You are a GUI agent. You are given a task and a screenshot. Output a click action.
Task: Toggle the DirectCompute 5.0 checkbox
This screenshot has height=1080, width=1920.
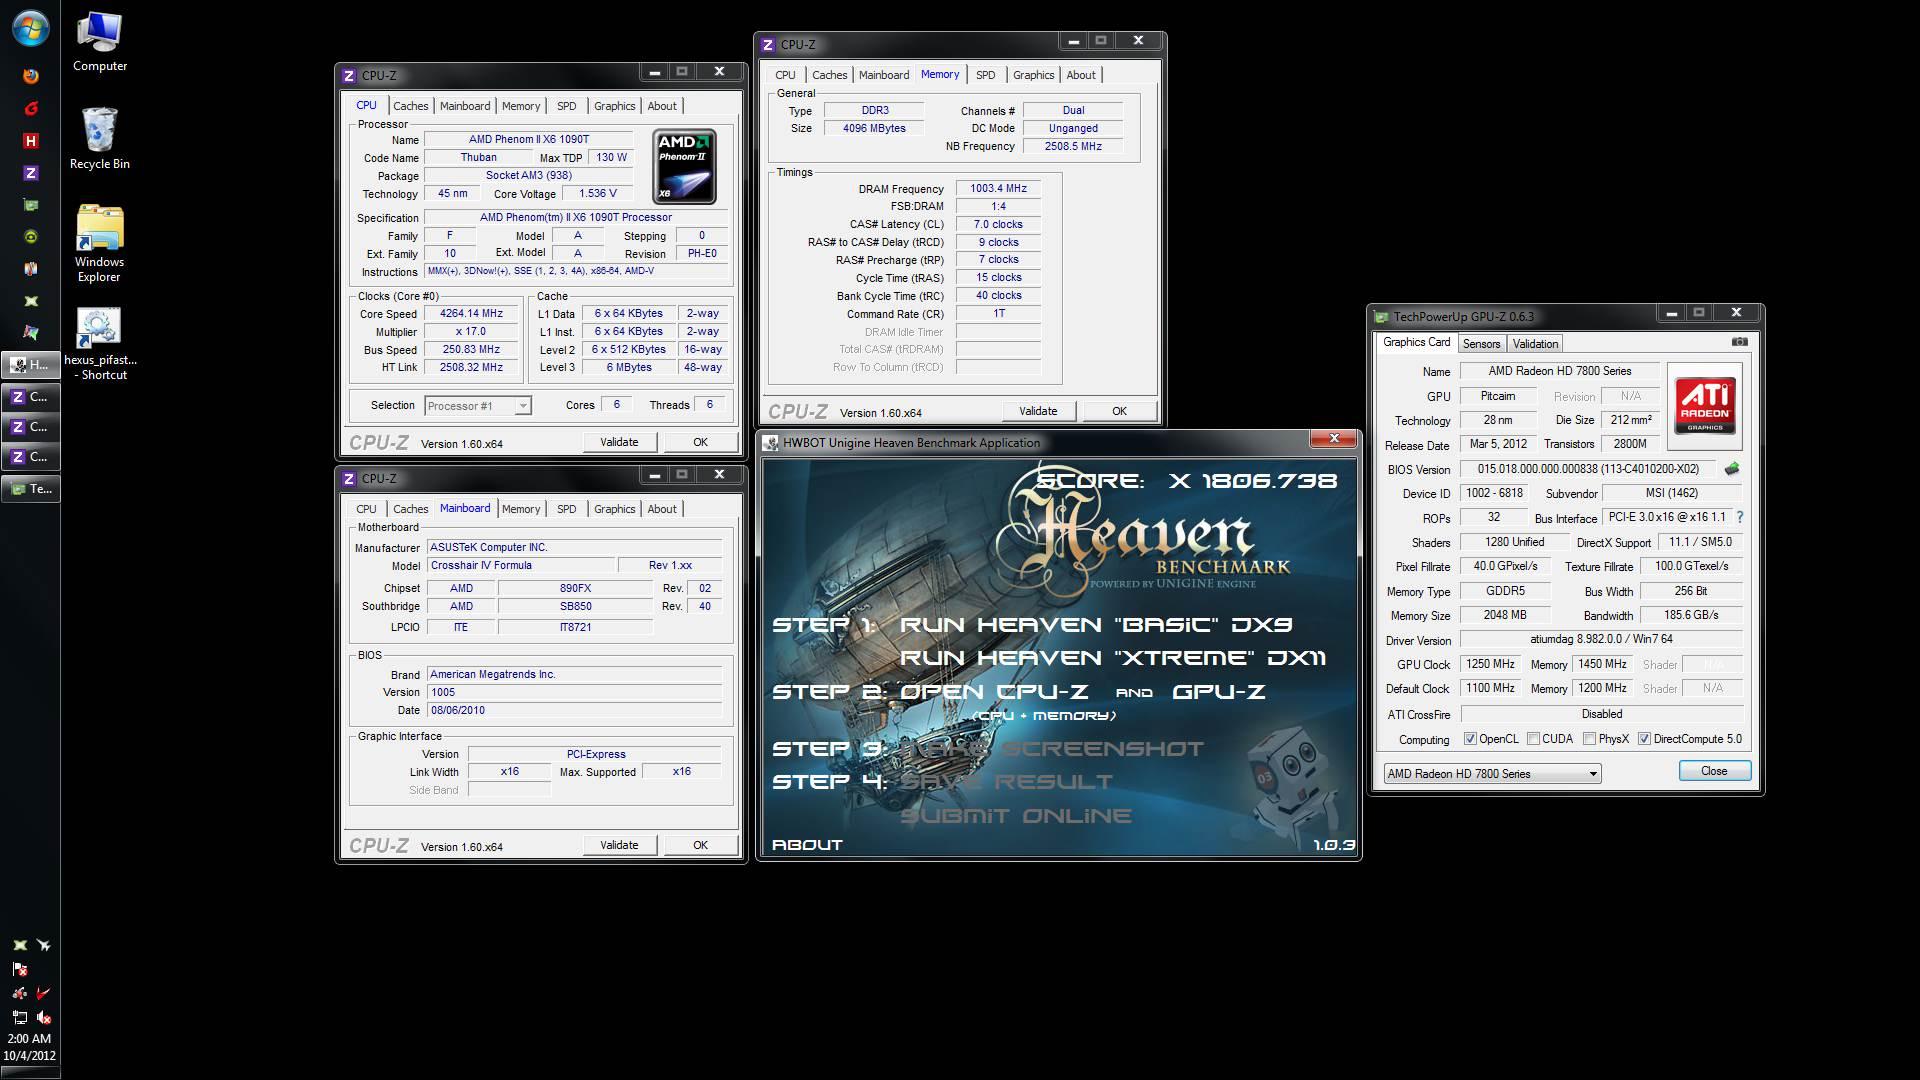pyautogui.click(x=1644, y=739)
